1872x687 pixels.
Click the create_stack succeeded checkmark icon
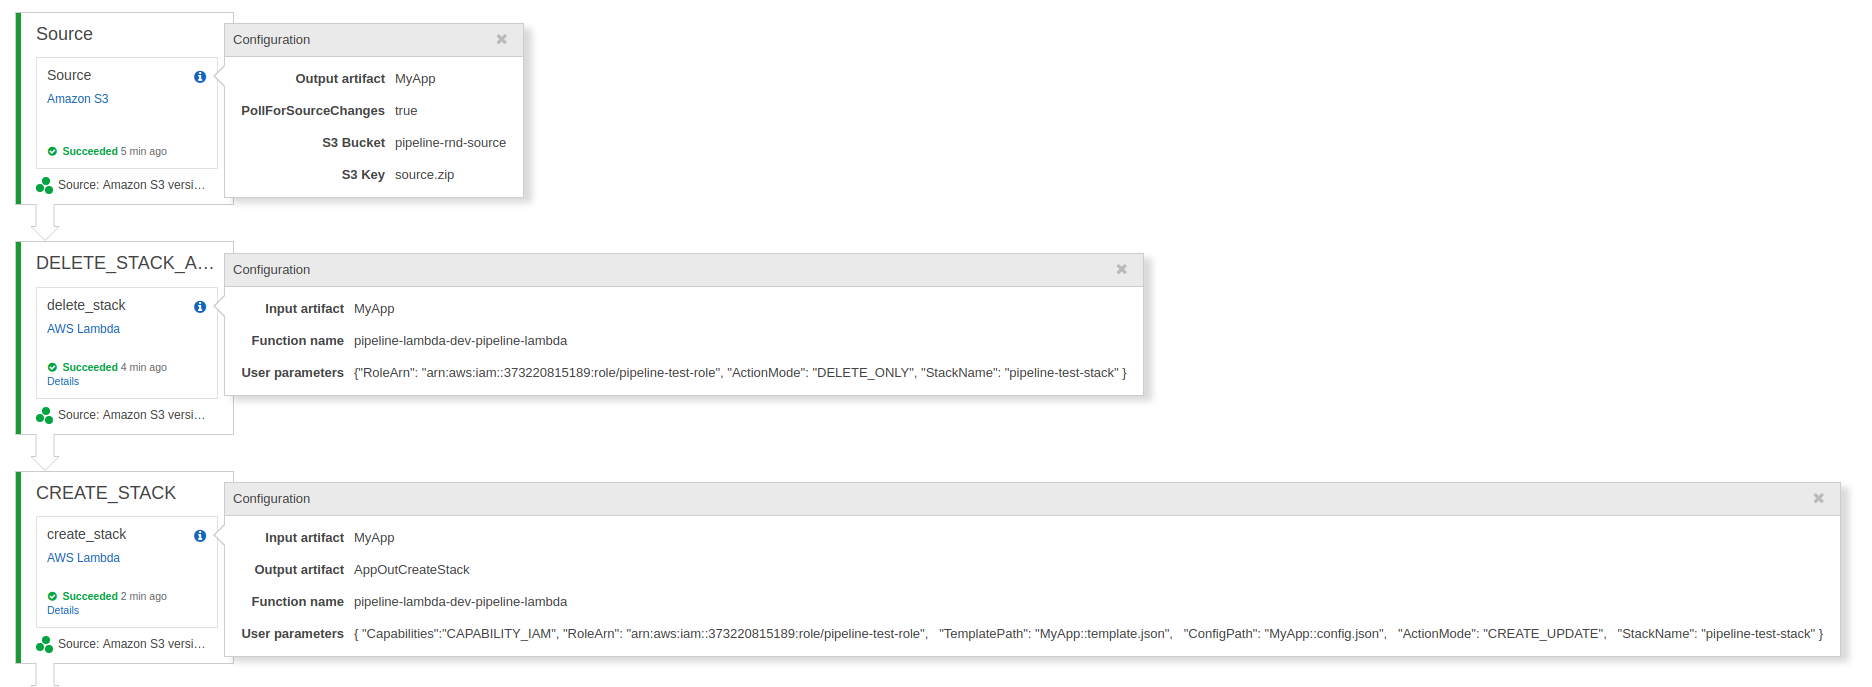click(52, 597)
